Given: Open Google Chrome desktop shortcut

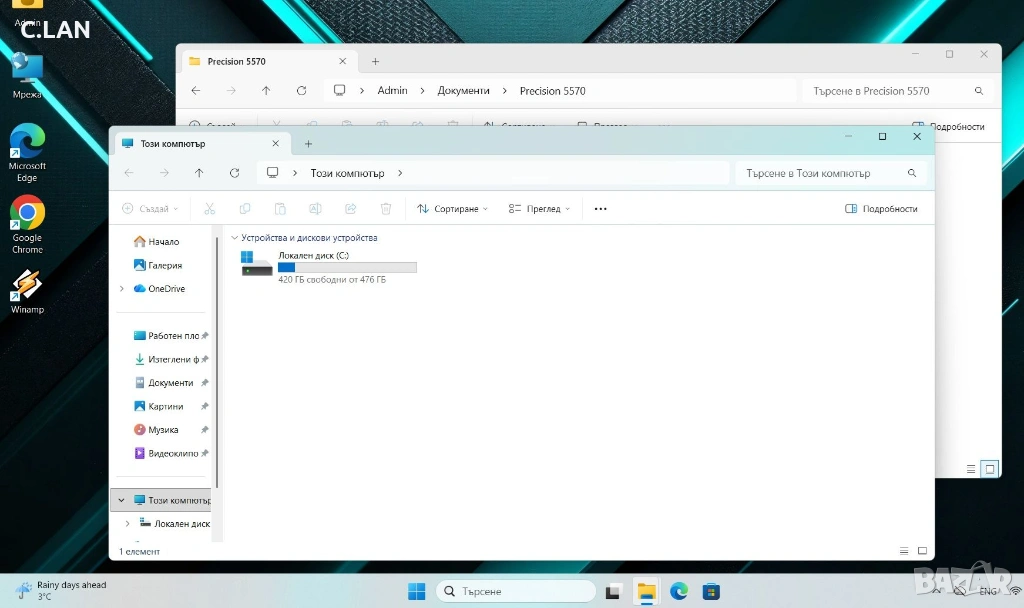Looking at the screenshot, I should tap(27, 218).
